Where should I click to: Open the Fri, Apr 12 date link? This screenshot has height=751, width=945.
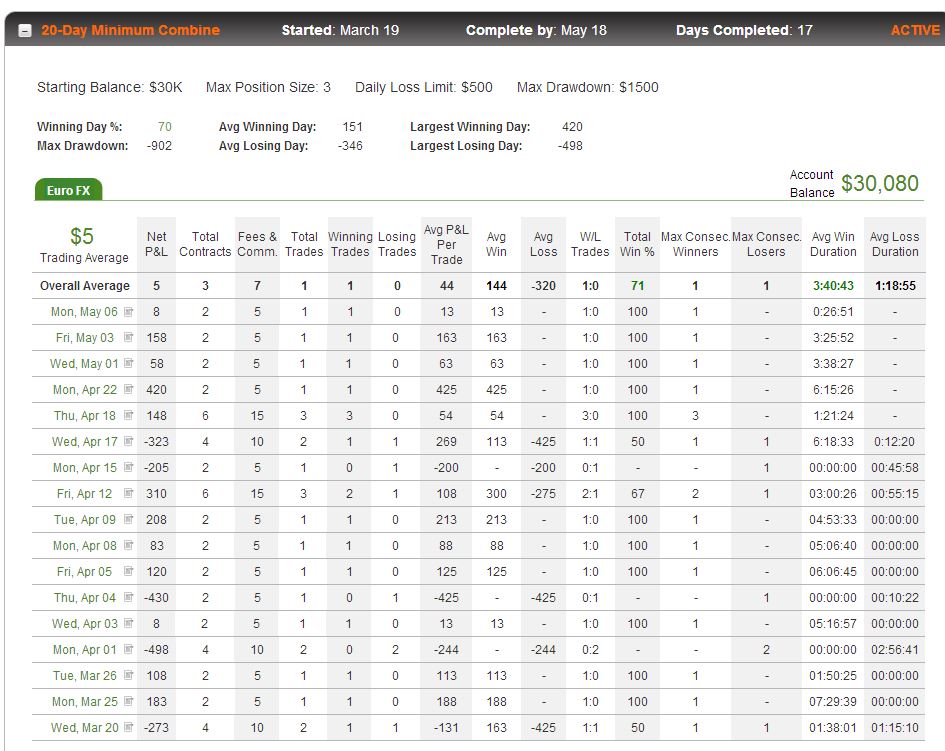tap(84, 494)
